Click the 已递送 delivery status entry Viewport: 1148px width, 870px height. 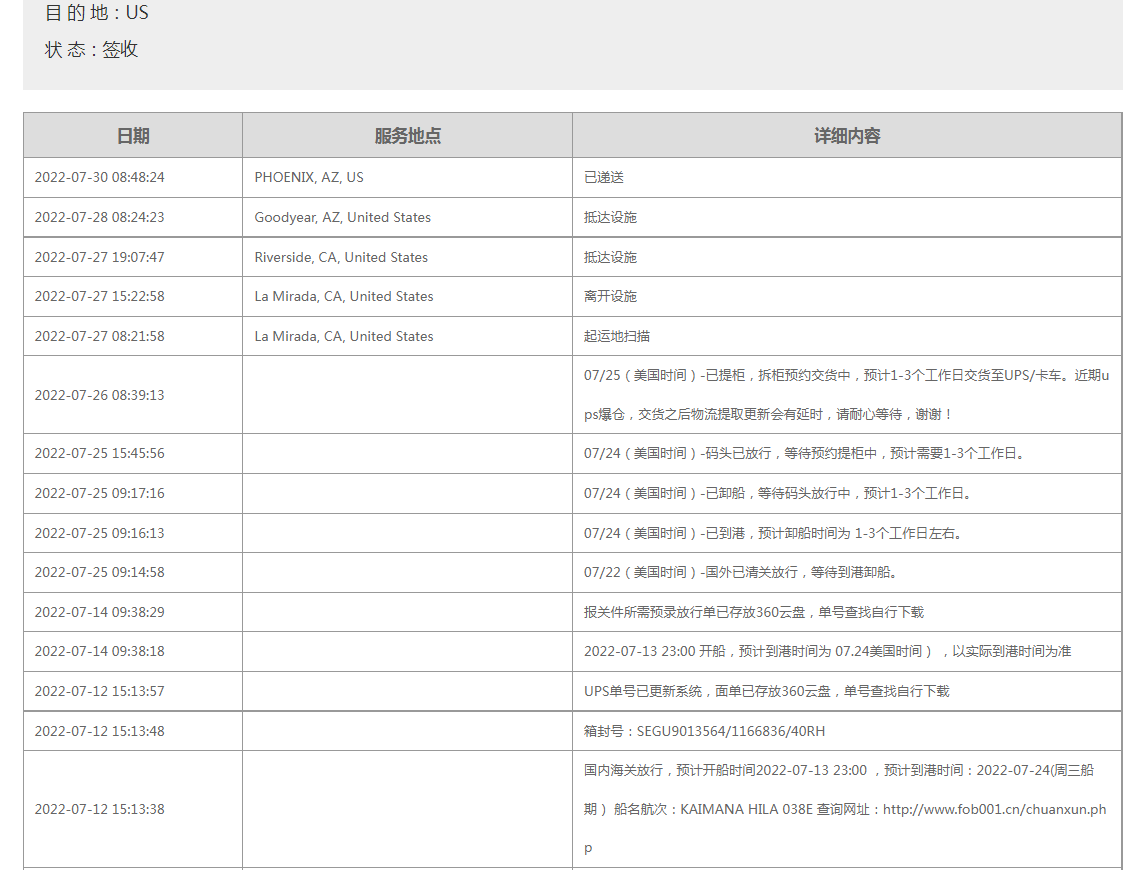(x=604, y=177)
